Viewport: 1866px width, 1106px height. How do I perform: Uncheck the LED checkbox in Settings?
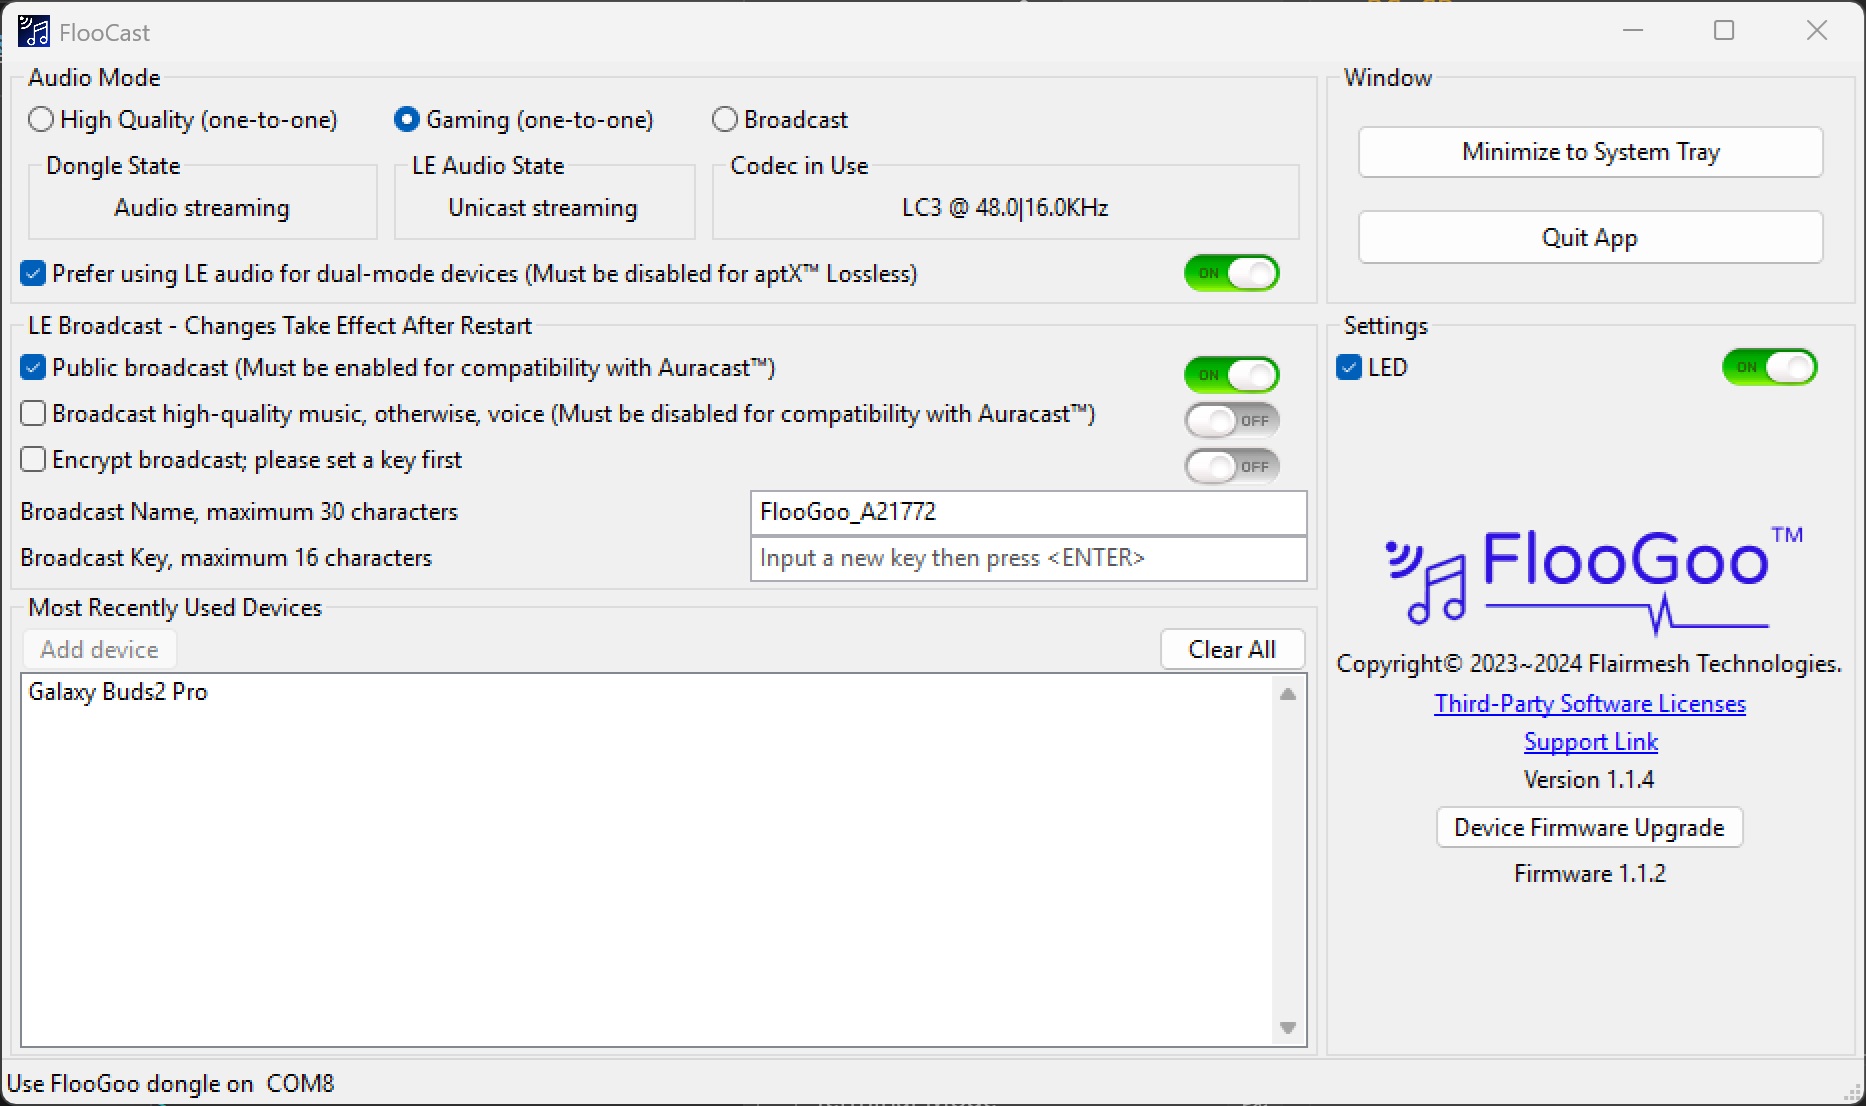1349,368
